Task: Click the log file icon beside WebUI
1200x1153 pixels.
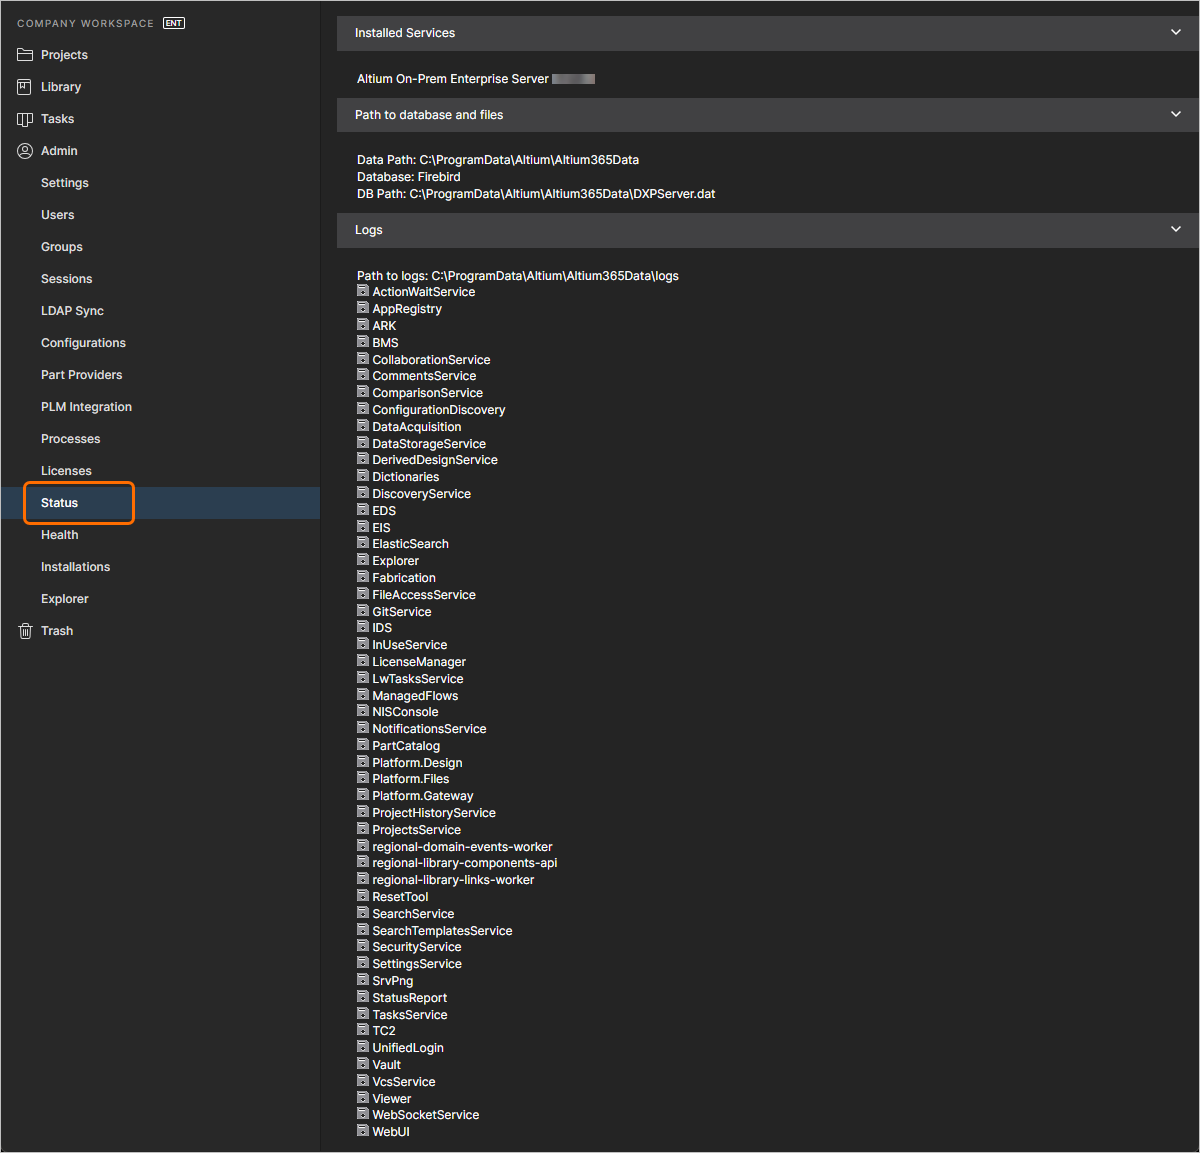Action: tap(362, 1131)
